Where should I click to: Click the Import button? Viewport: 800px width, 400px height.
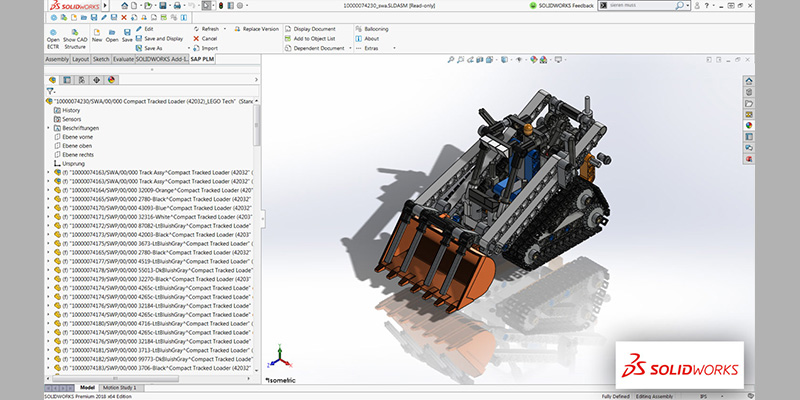(x=206, y=48)
